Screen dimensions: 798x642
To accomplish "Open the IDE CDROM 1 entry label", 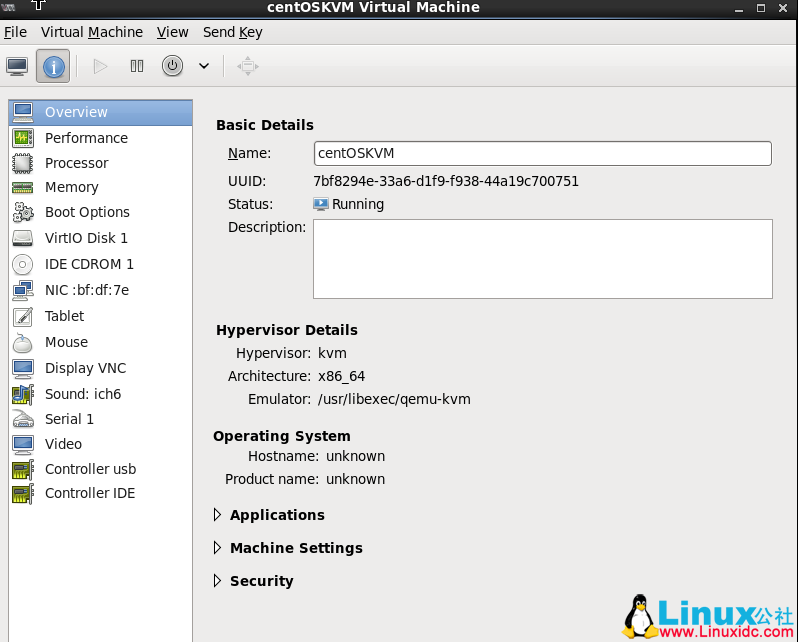I will click(89, 264).
